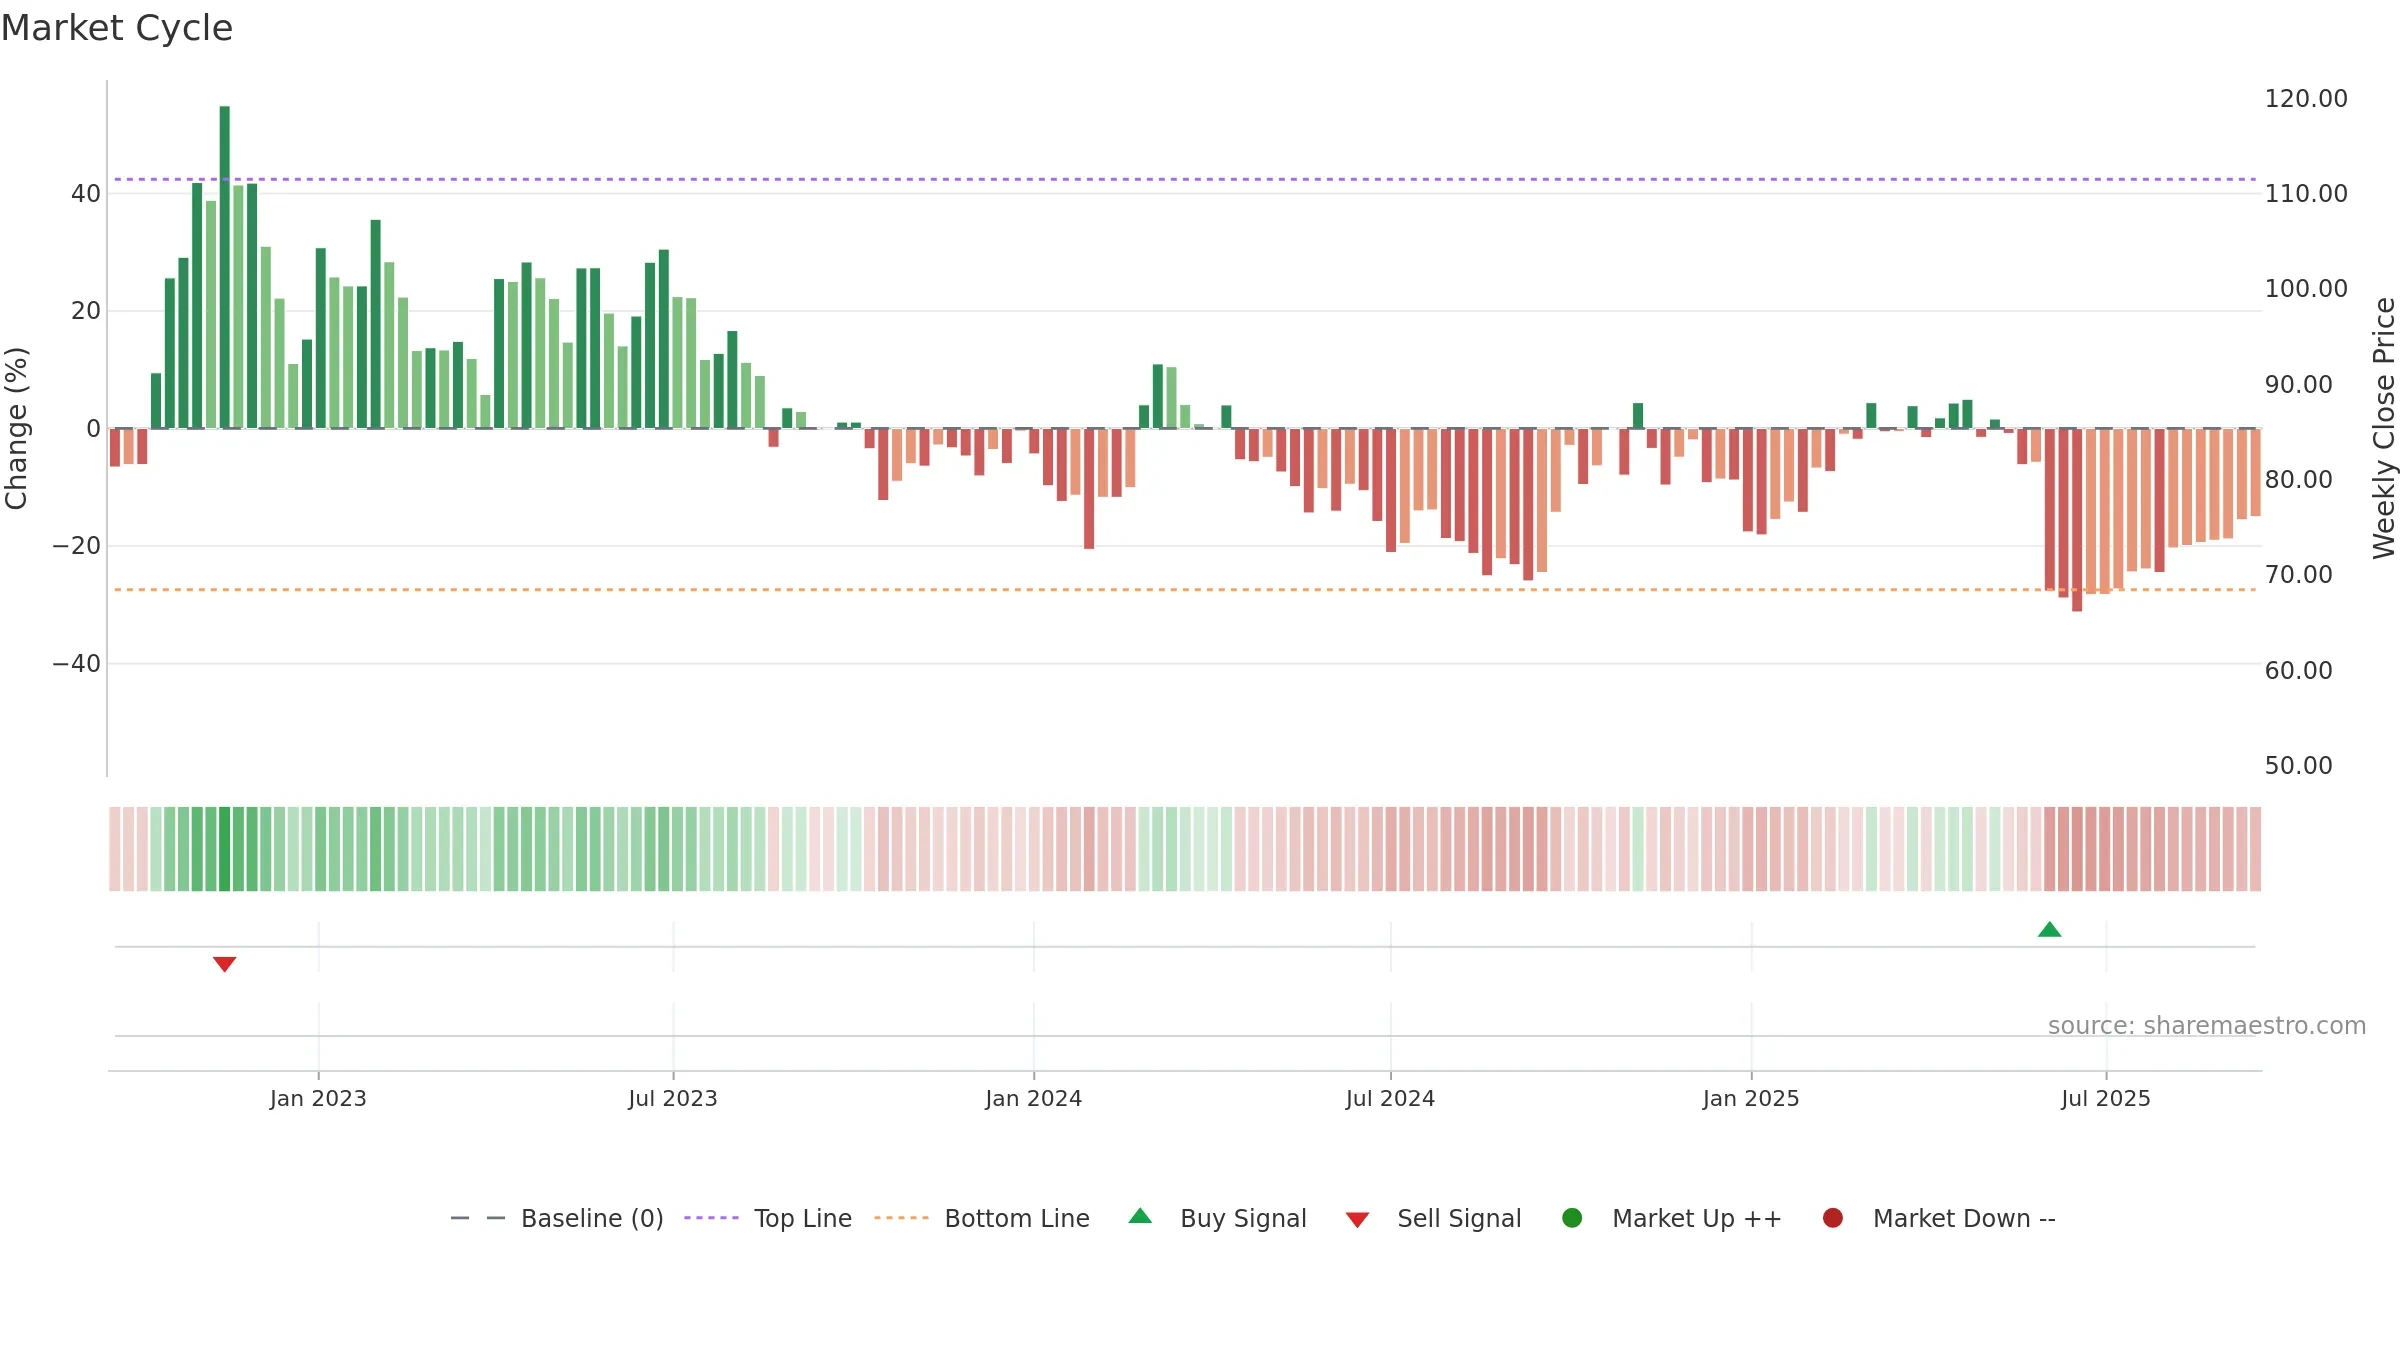Click the 100.00 price axis value

pos(2306,288)
